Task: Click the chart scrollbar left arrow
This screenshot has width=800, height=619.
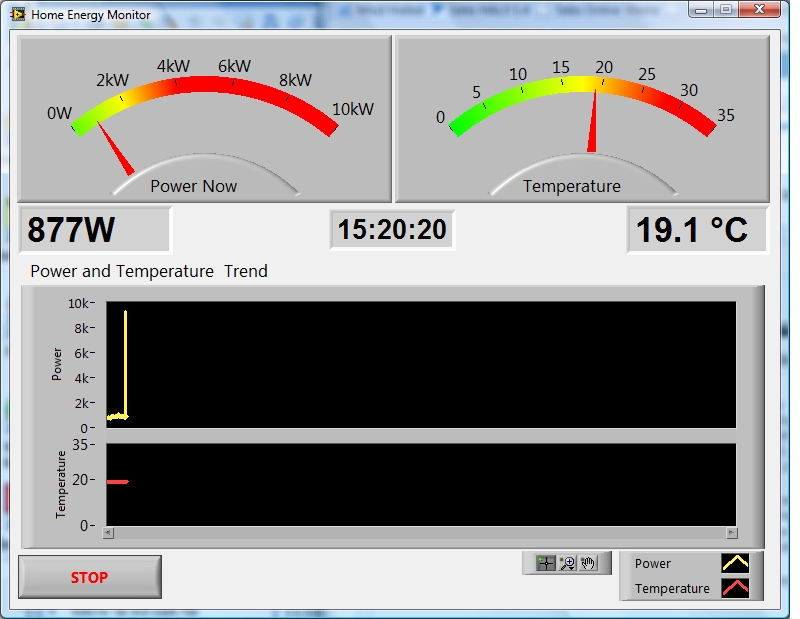Action: (x=108, y=533)
